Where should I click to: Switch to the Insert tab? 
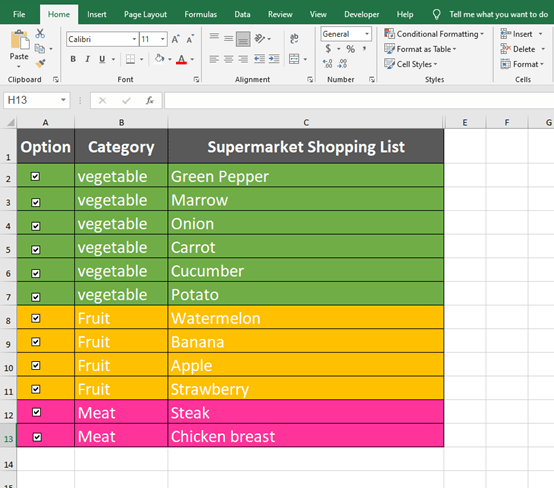click(x=97, y=14)
